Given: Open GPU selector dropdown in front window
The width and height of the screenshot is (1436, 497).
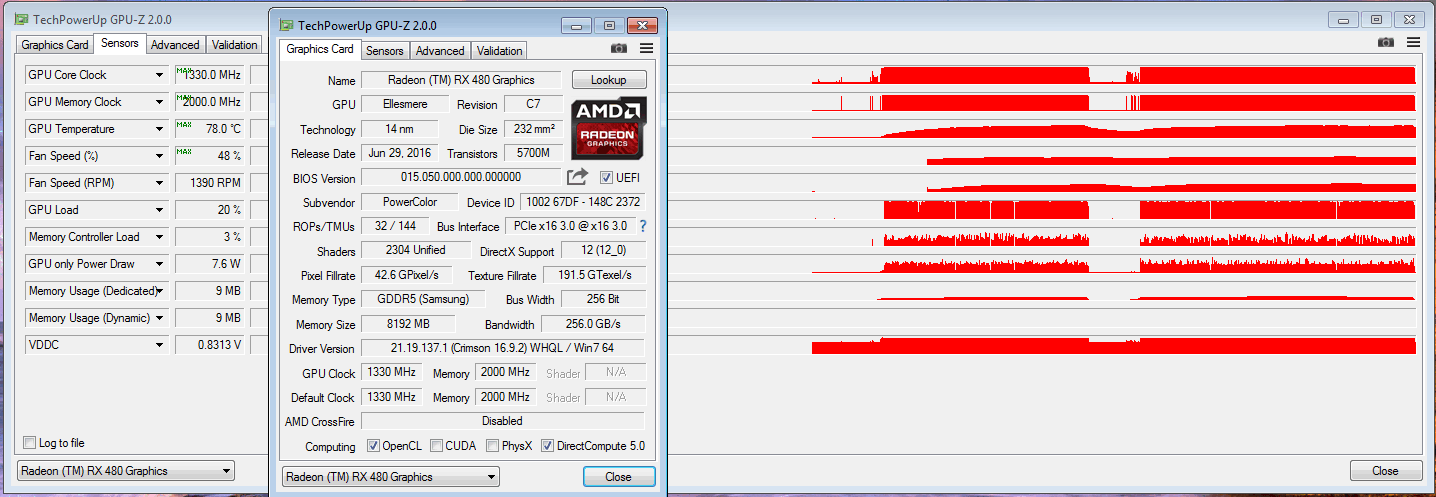Looking at the screenshot, I should click(390, 477).
